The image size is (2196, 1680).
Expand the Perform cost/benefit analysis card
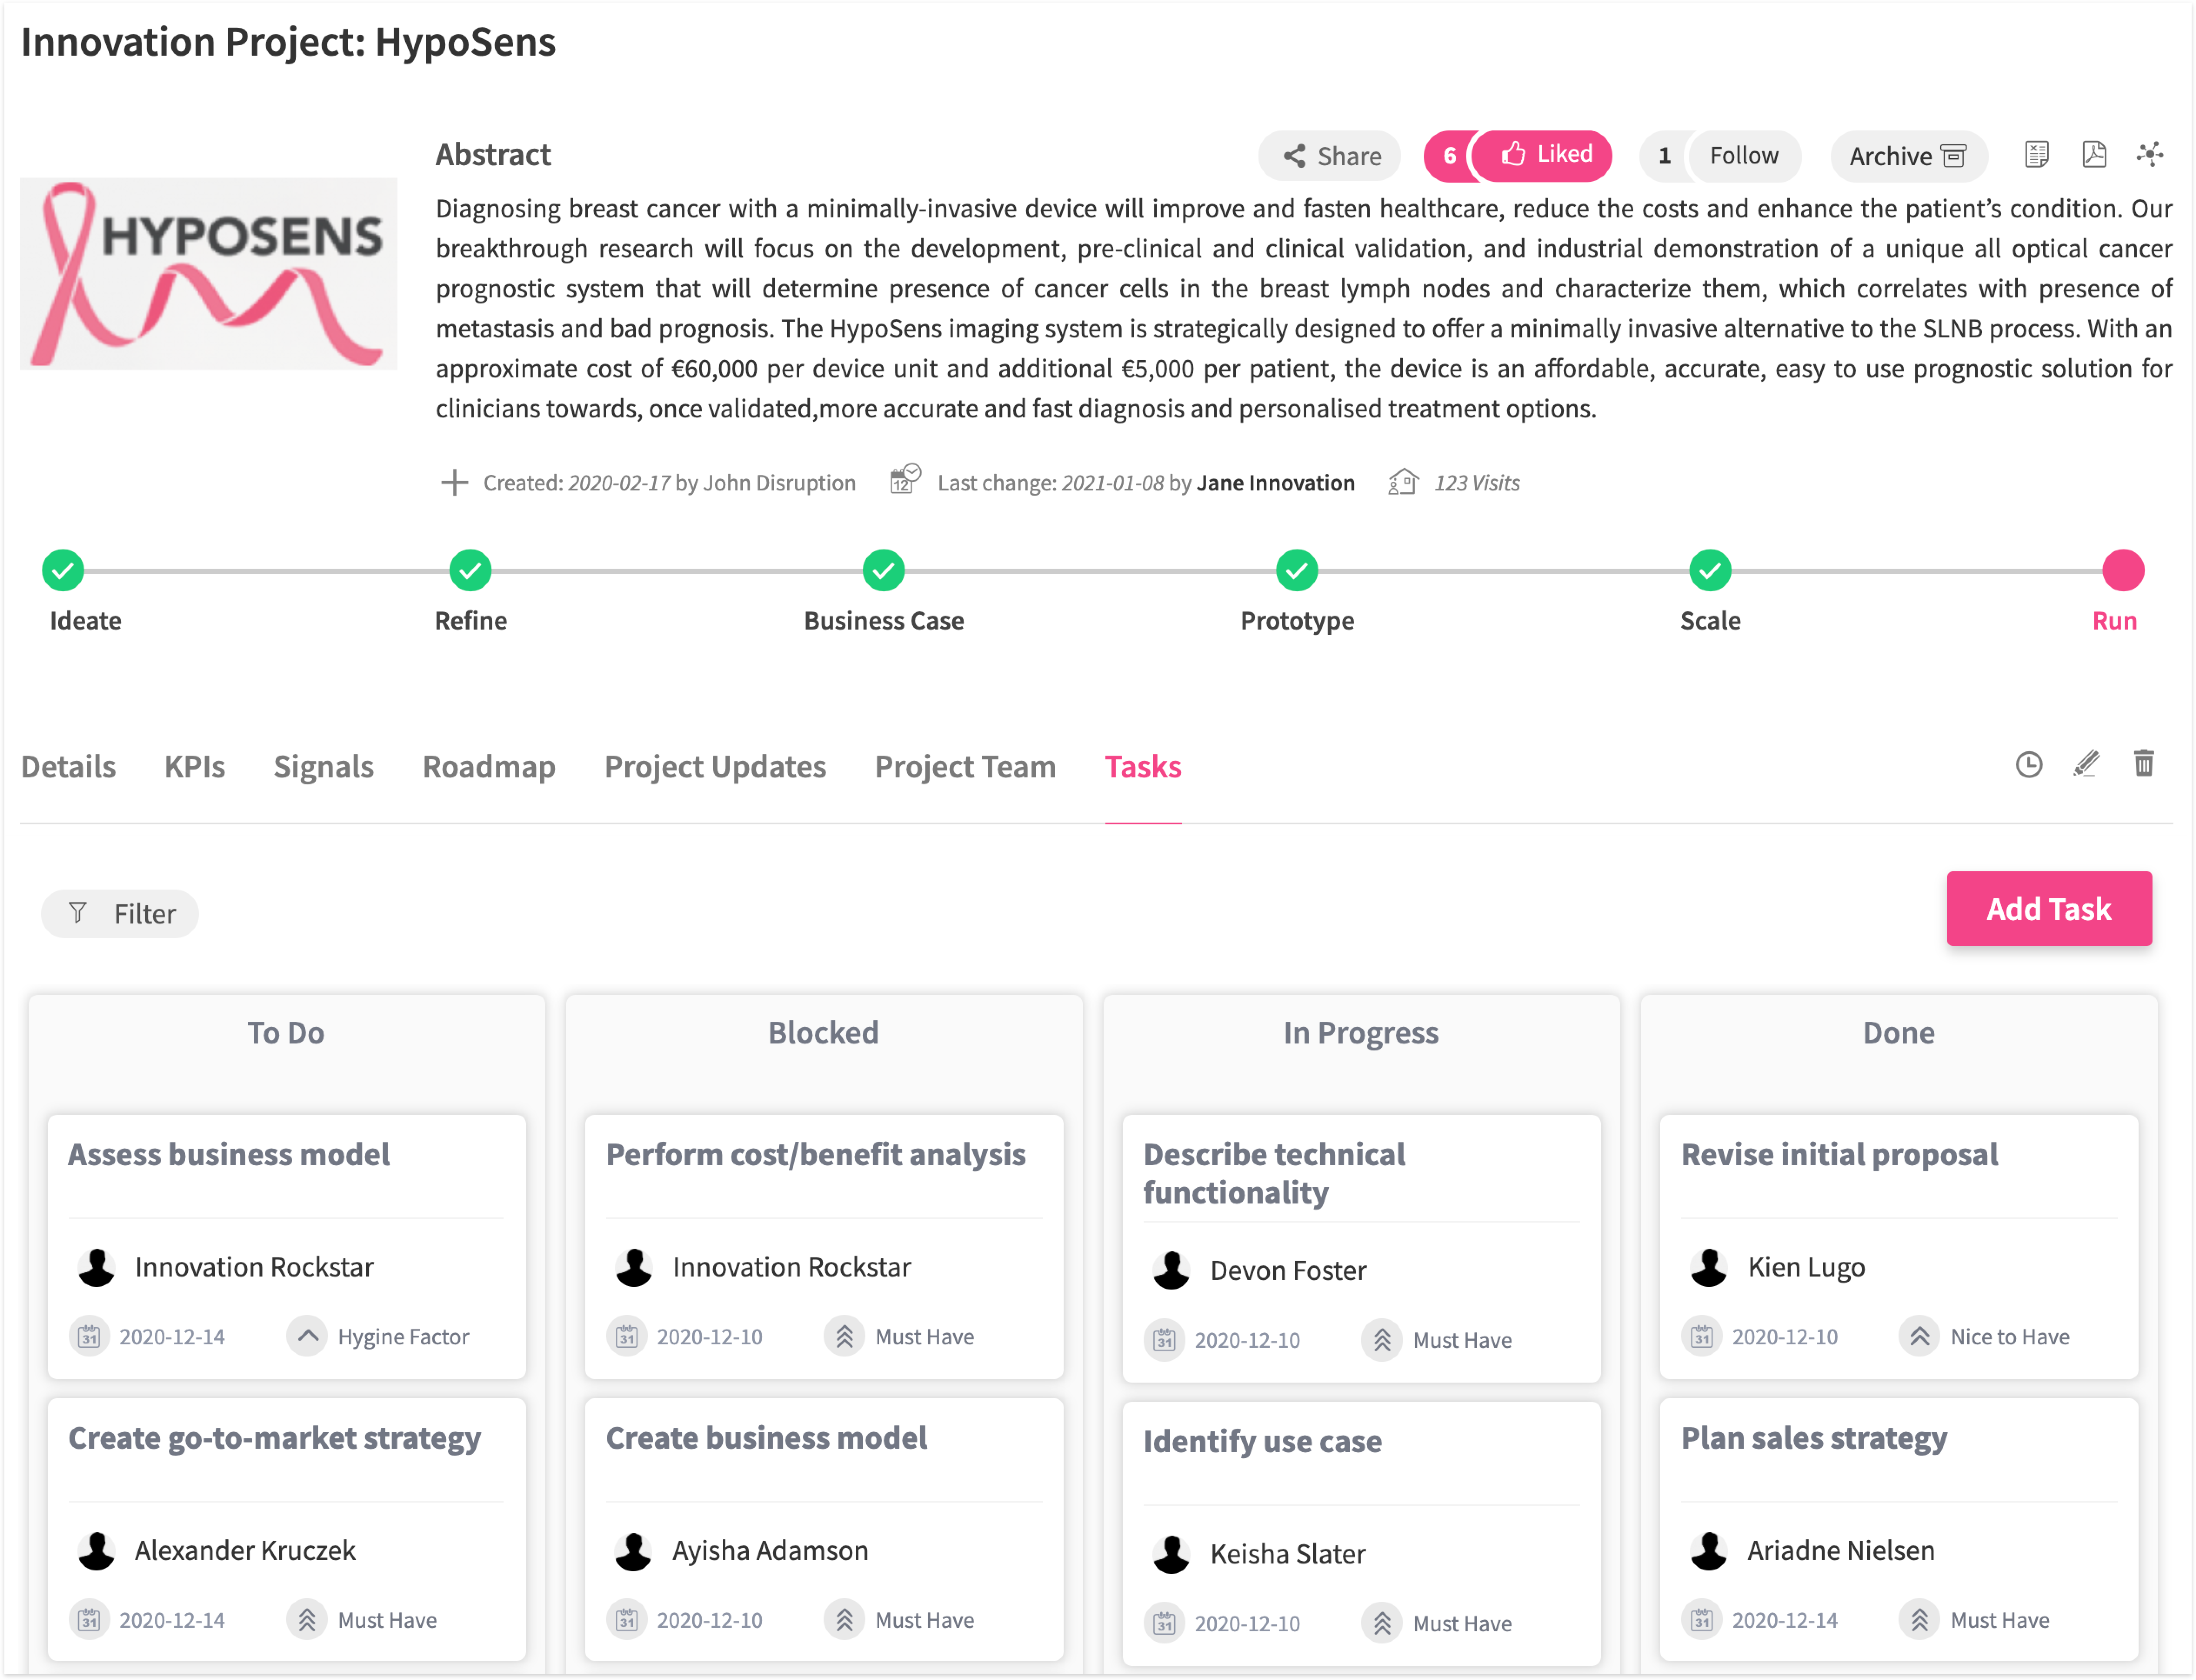(x=815, y=1155)
